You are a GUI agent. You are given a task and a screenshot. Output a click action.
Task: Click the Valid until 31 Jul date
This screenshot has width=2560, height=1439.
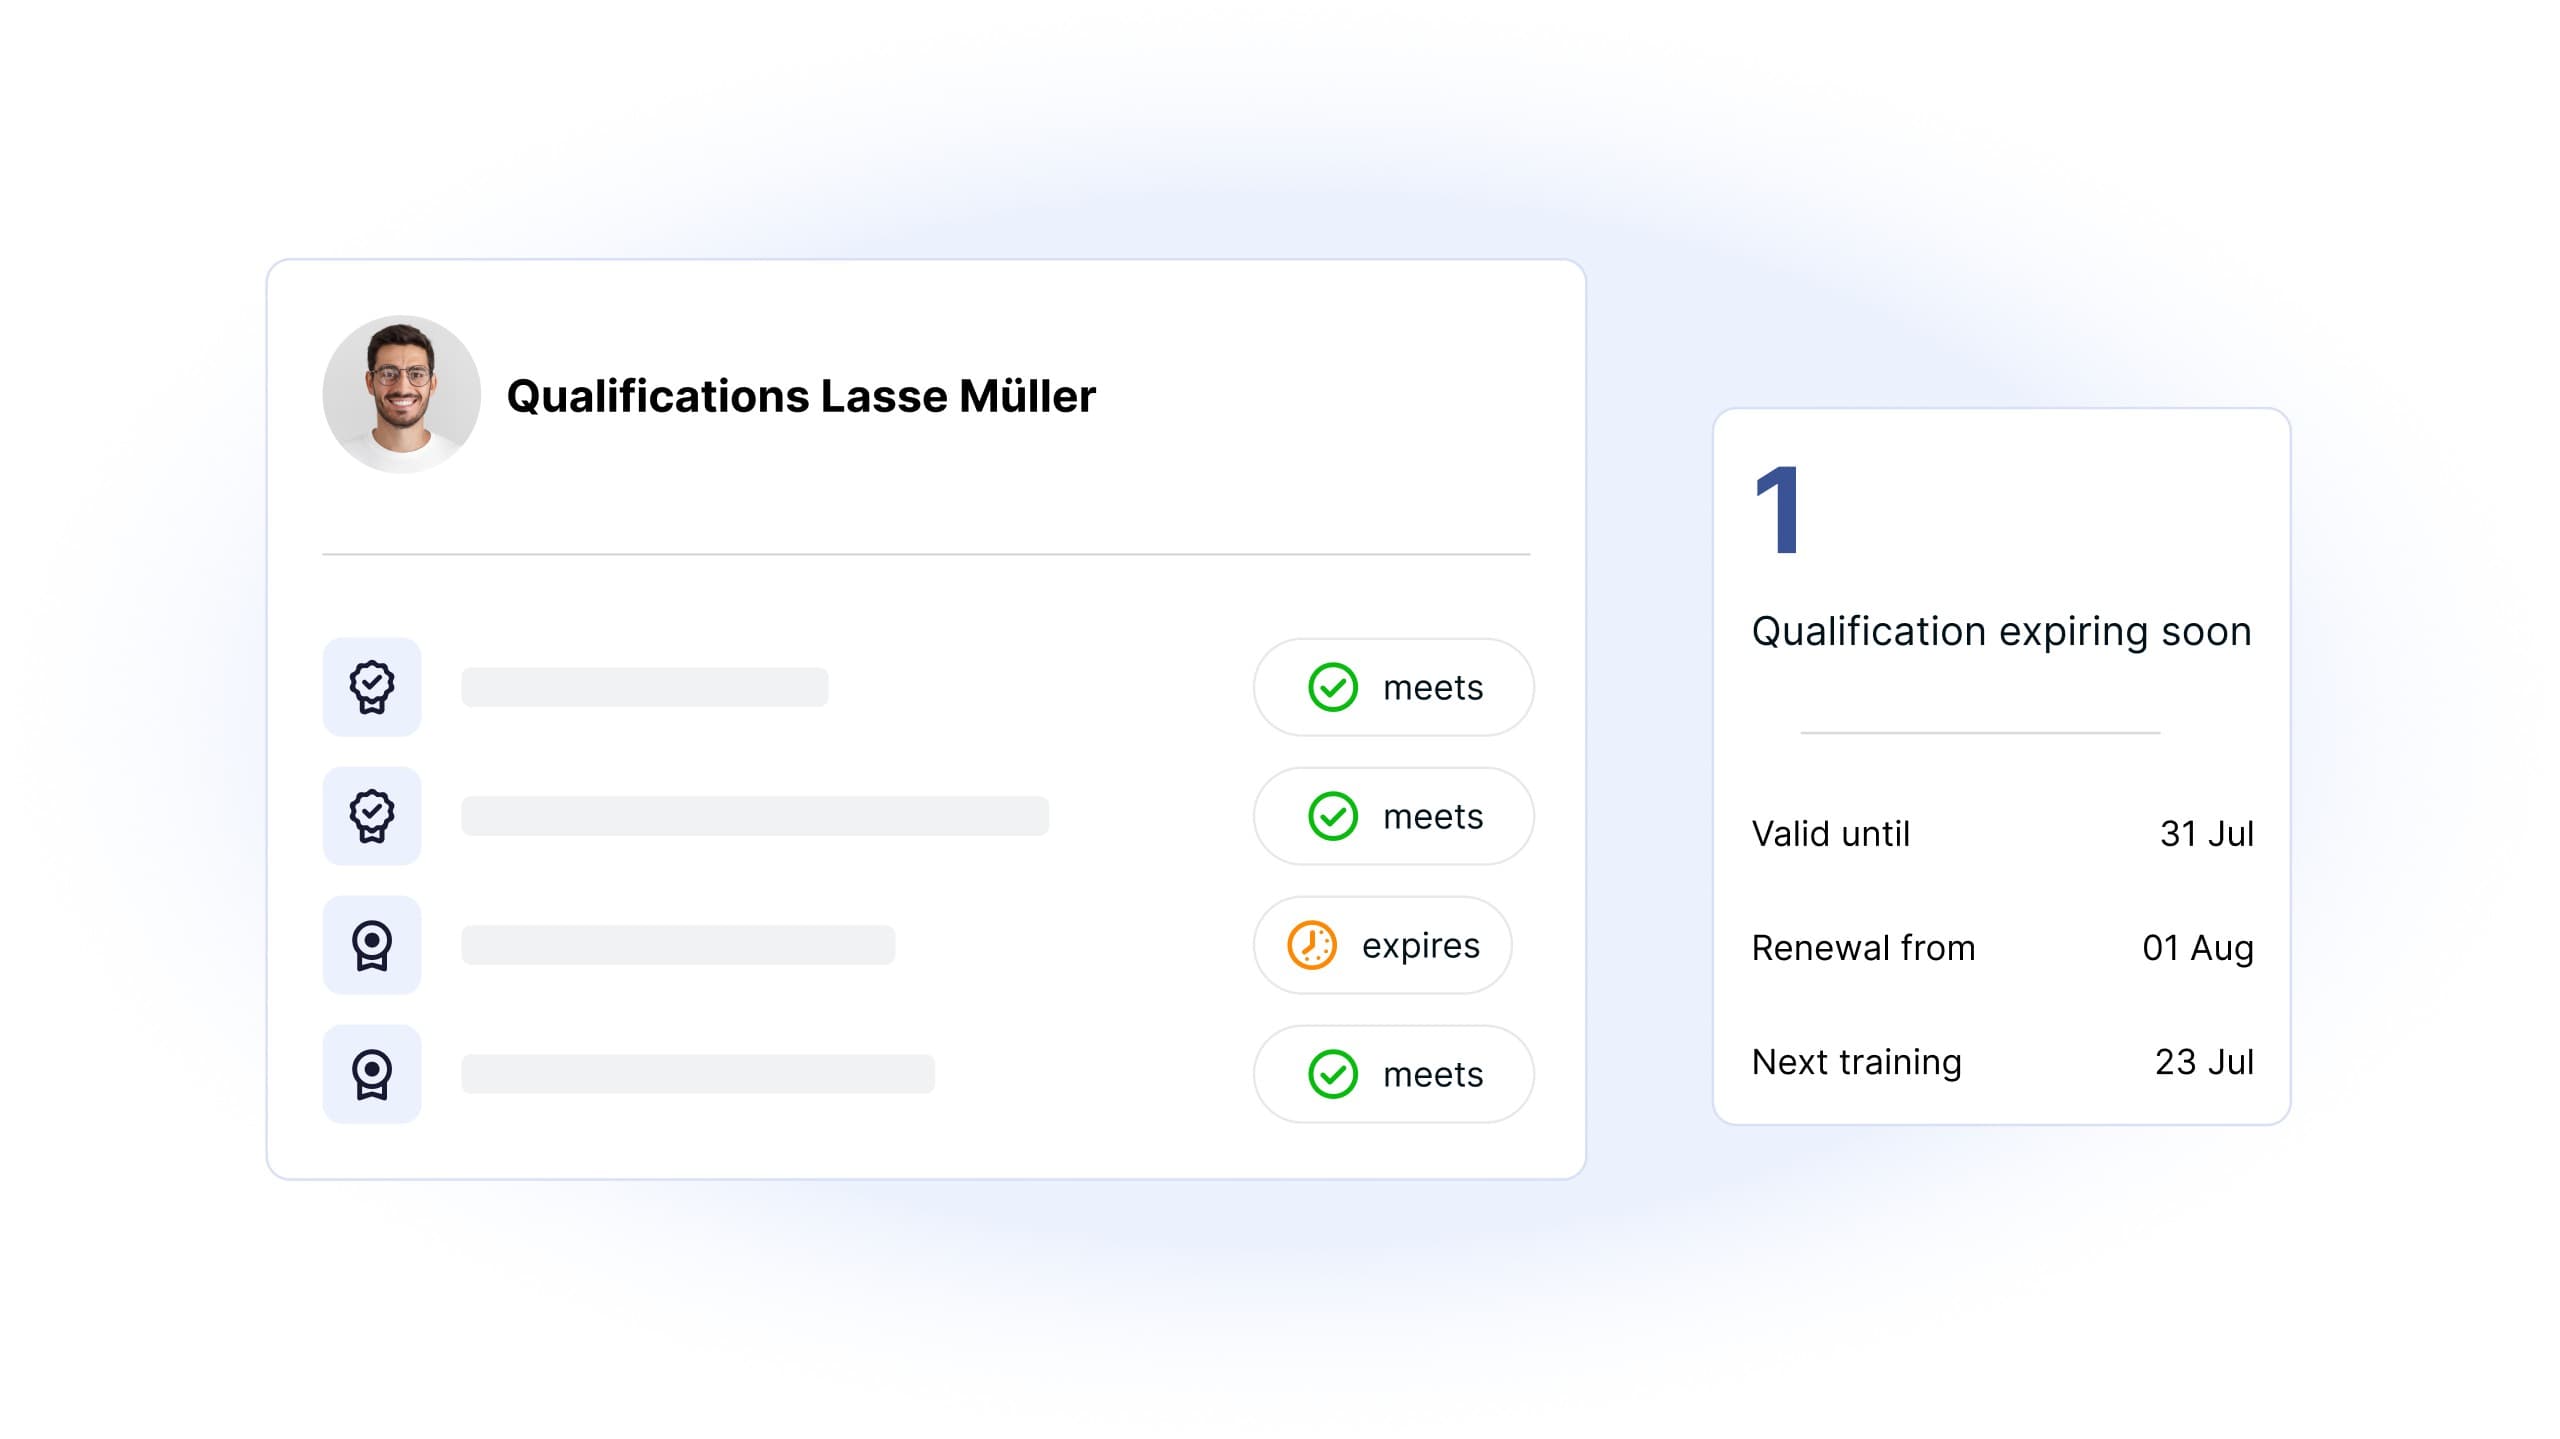click(x=2206, y=833)
